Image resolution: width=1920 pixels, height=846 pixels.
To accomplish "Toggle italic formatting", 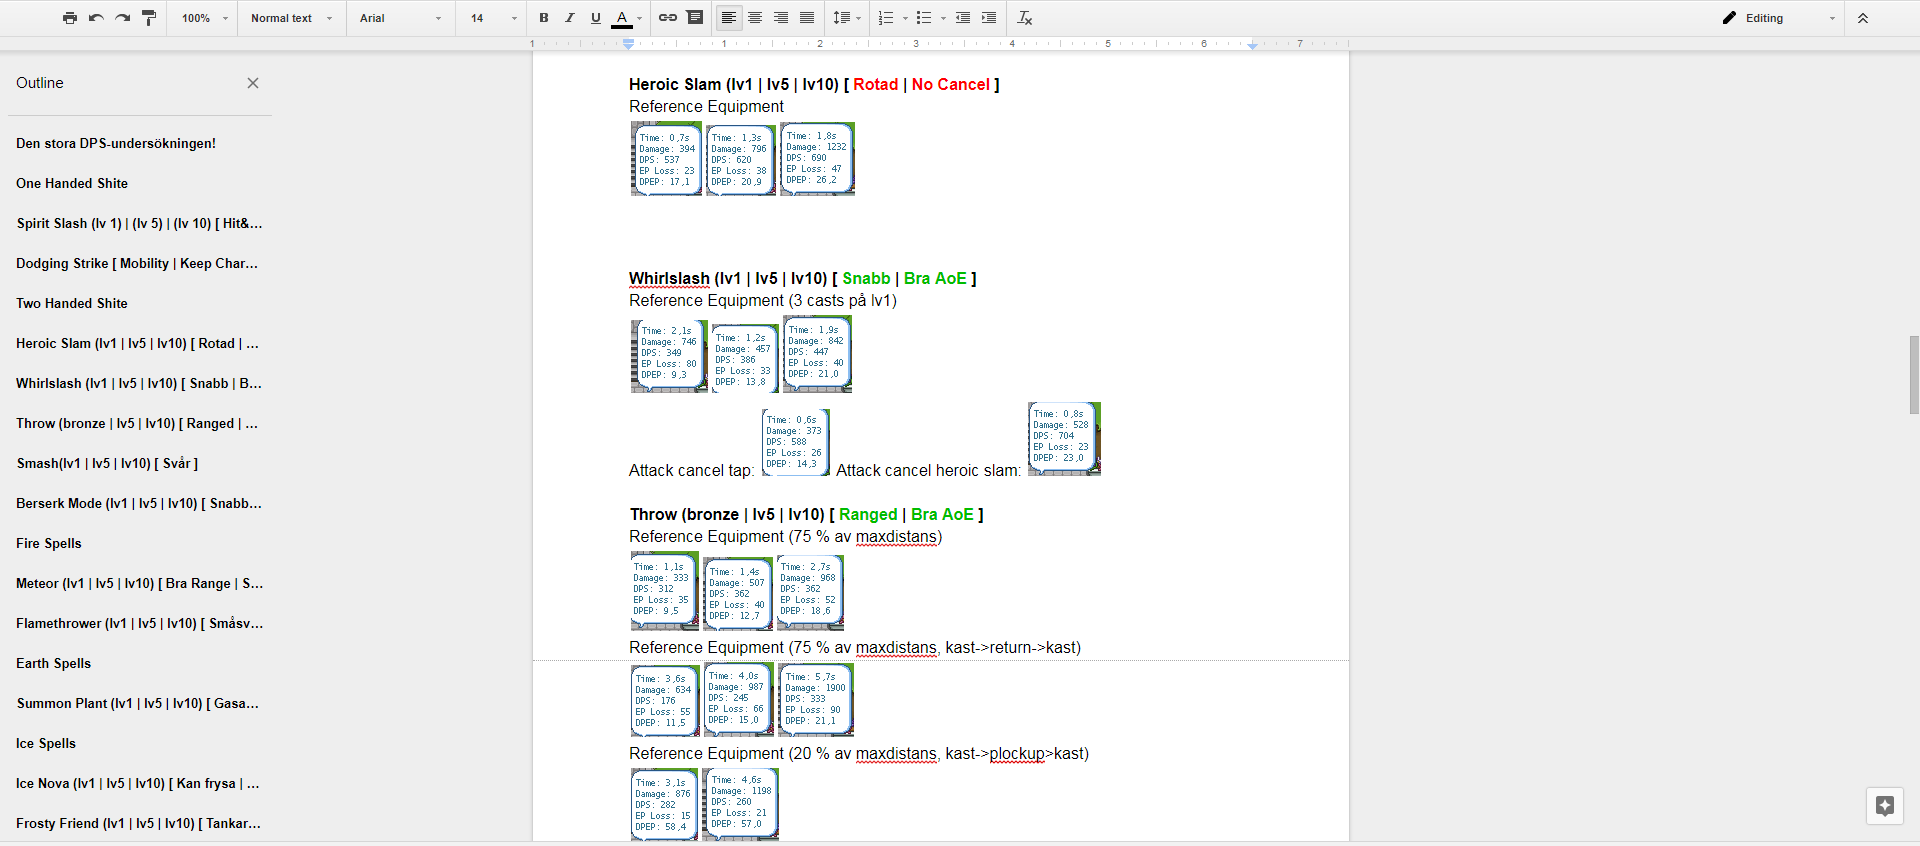I will point(570,18).
